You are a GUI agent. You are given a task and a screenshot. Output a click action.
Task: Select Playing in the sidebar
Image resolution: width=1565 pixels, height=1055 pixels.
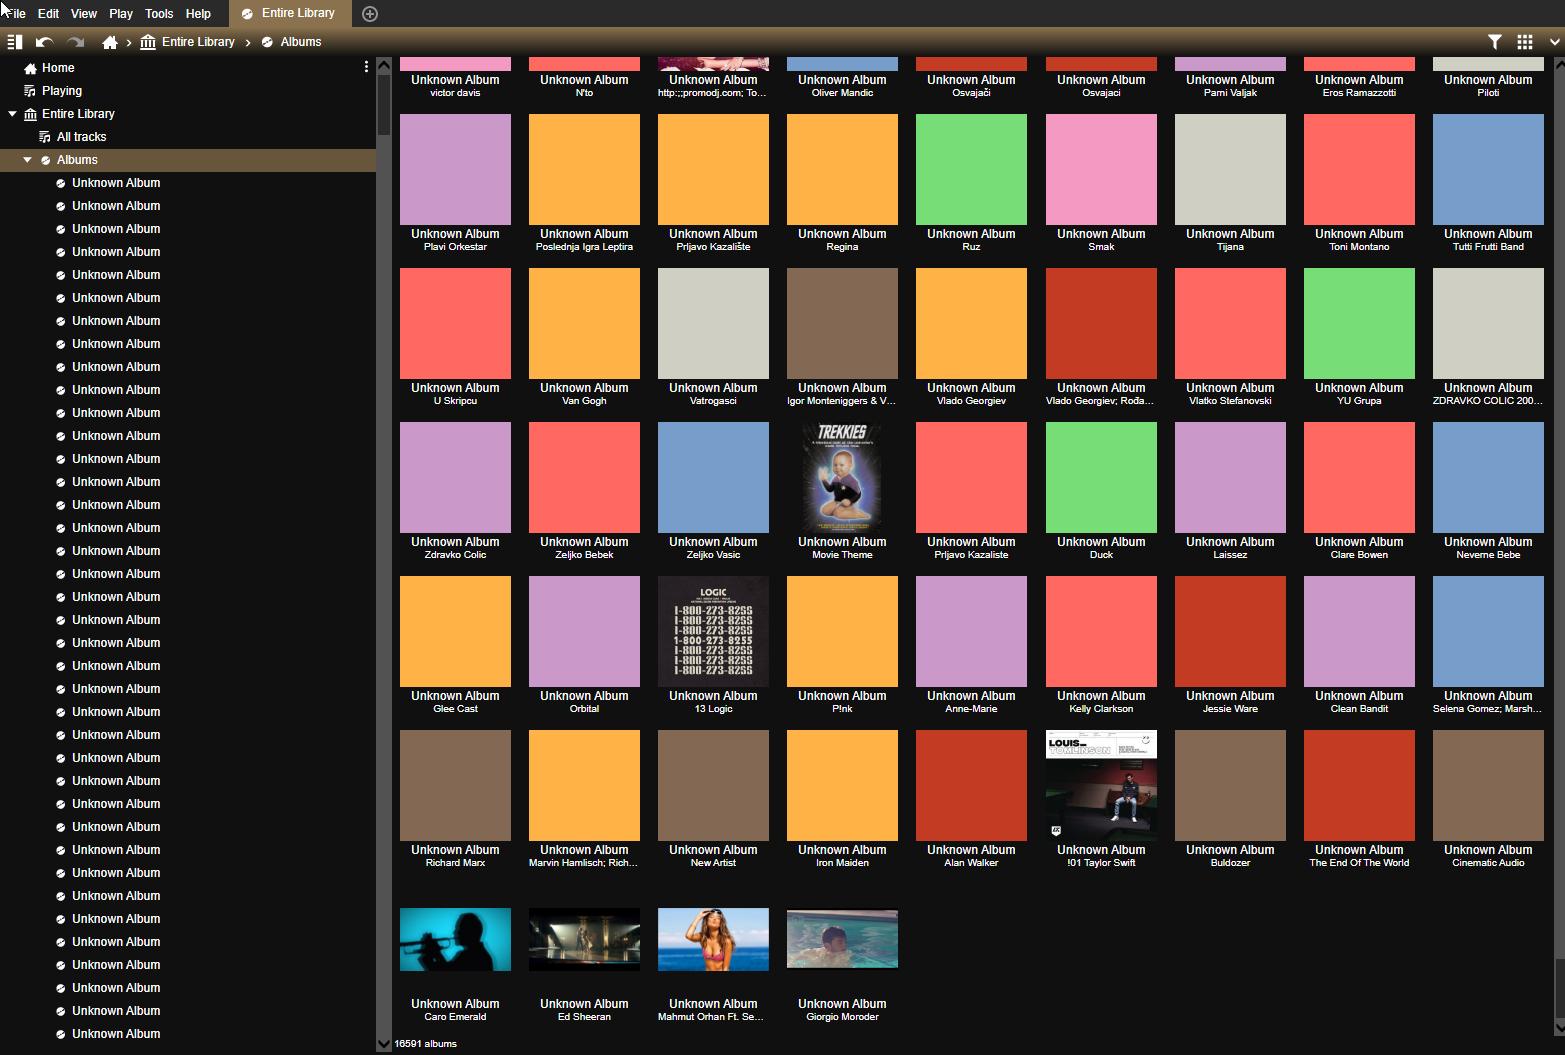click(61, 91)
